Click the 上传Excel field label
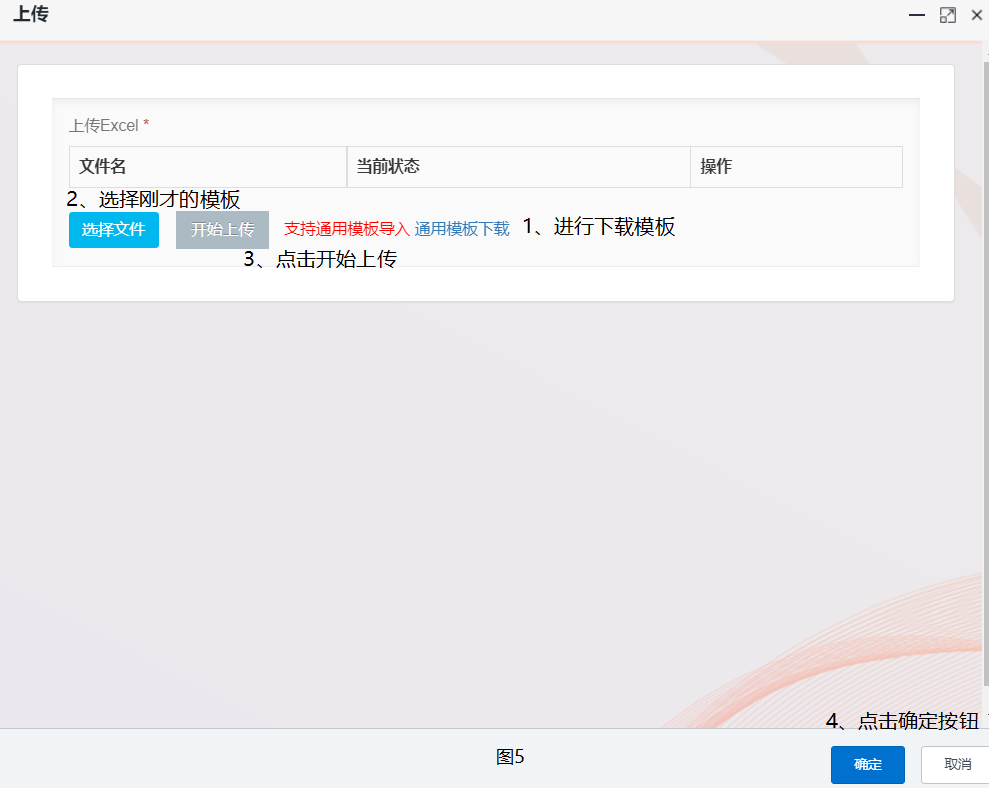This screenshot has width=989, height=788. coord(104,126)
